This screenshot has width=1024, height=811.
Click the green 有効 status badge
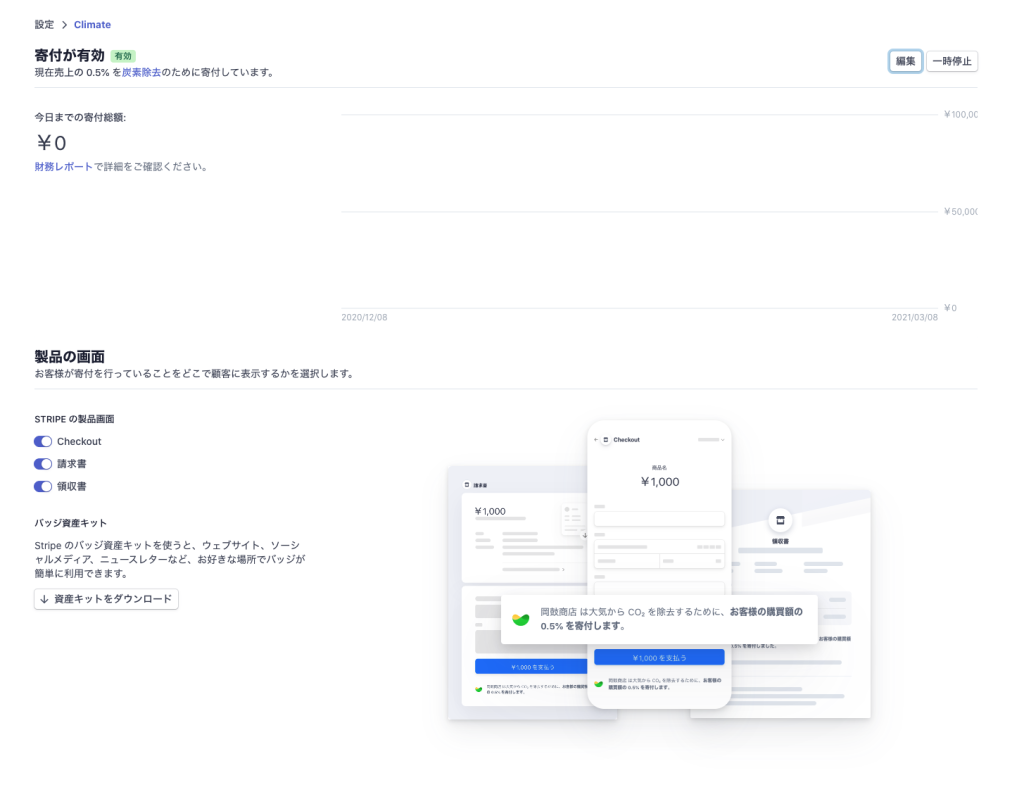click(123, 56)
